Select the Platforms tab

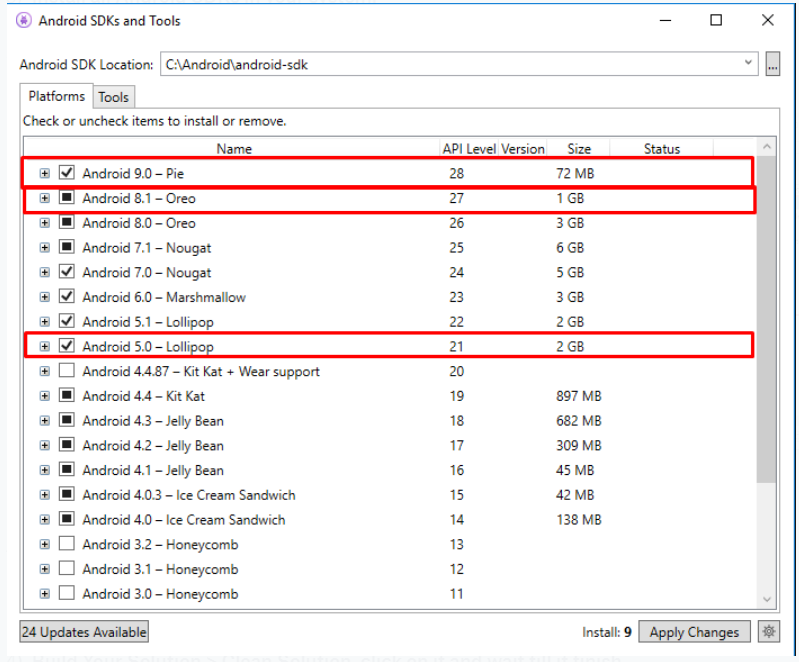coord(57,96)
